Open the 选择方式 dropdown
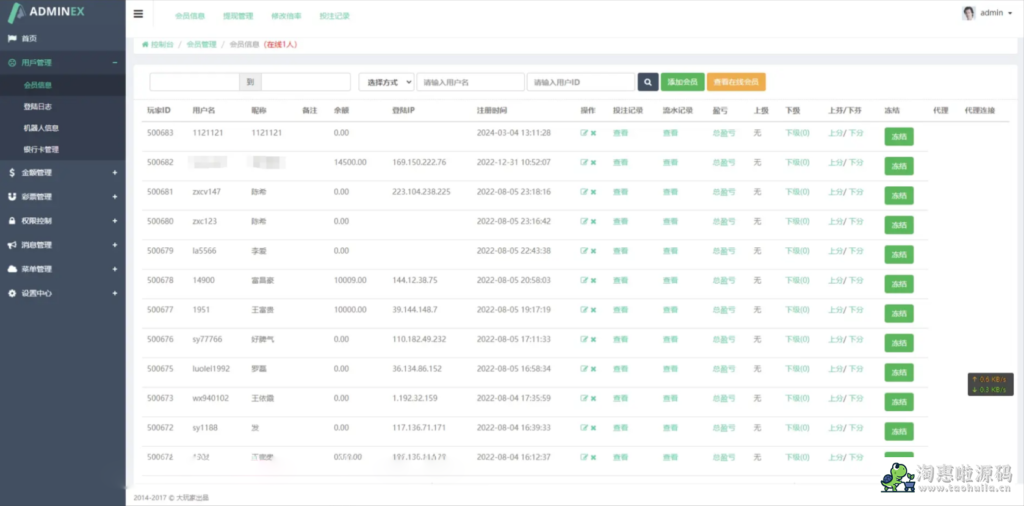This screenshot has width=1024, height=506. pyautogui.click(x=386, y=82)
